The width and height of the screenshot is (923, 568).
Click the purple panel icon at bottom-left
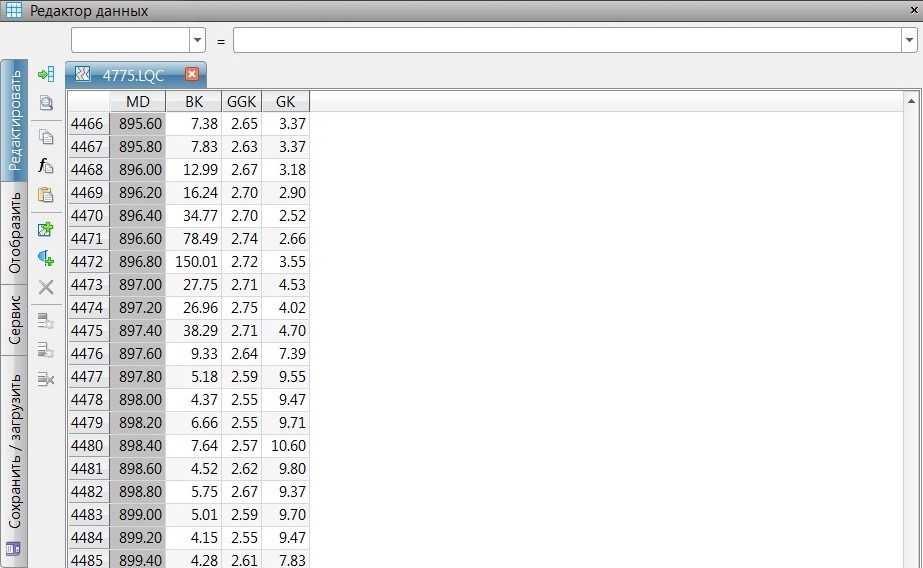pos(13,549)
